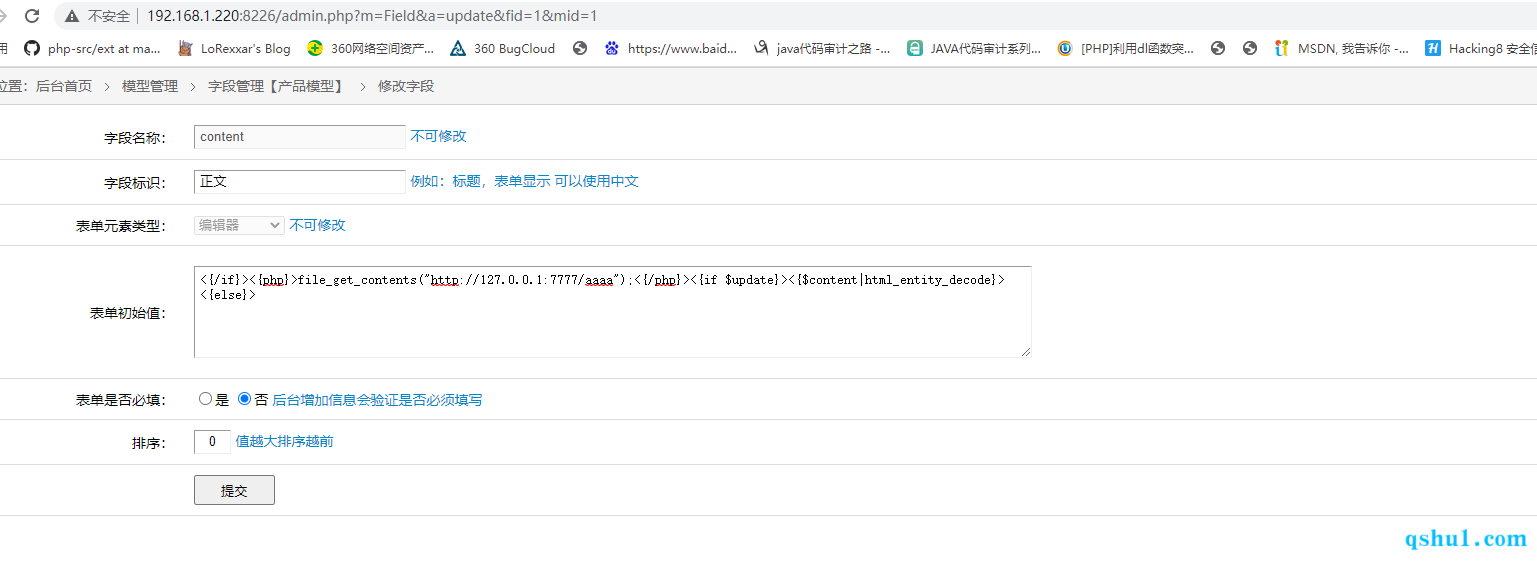Submit the form with the 提交 button
The width and height of the screenshot is (1537, 563).
pyautogui.click(x=234, y=490)
